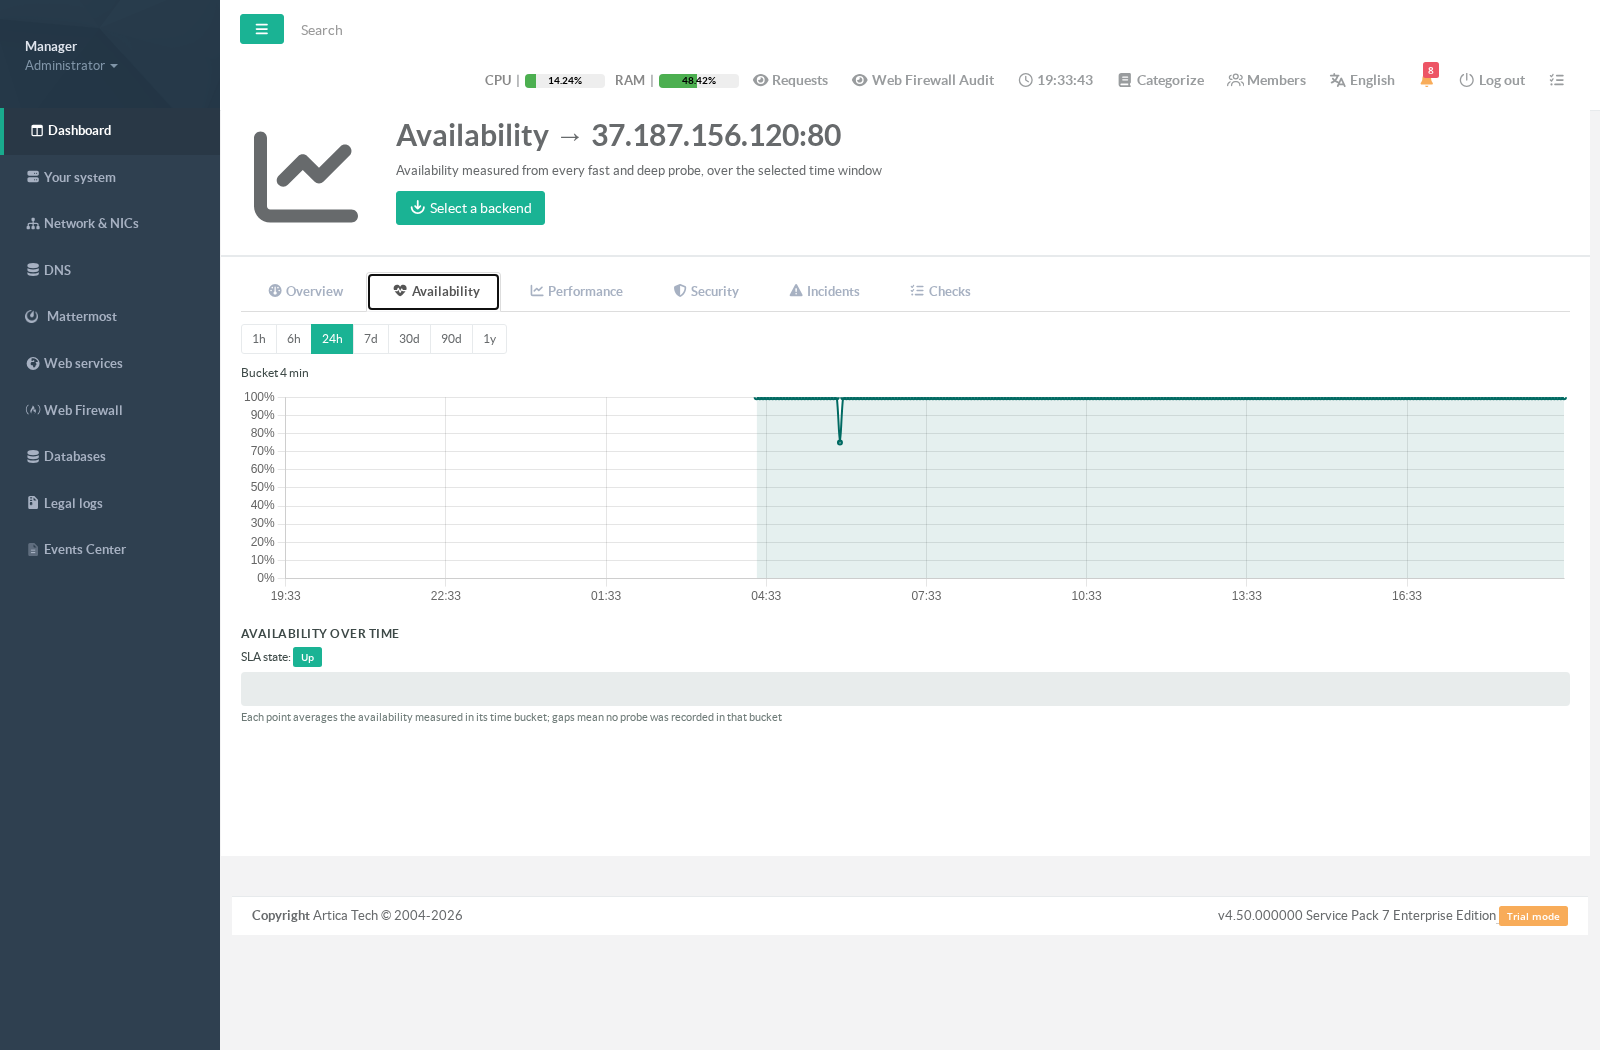
Task: Click the RAM usage progress bar
Action: [x=699, y=81]
